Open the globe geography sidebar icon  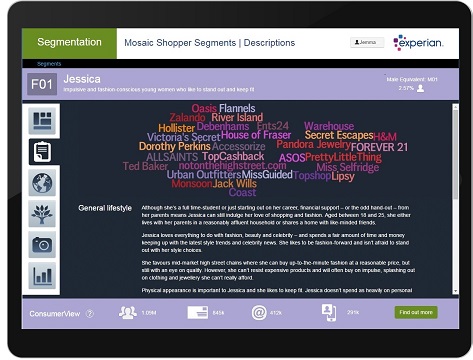pos(42,183)
